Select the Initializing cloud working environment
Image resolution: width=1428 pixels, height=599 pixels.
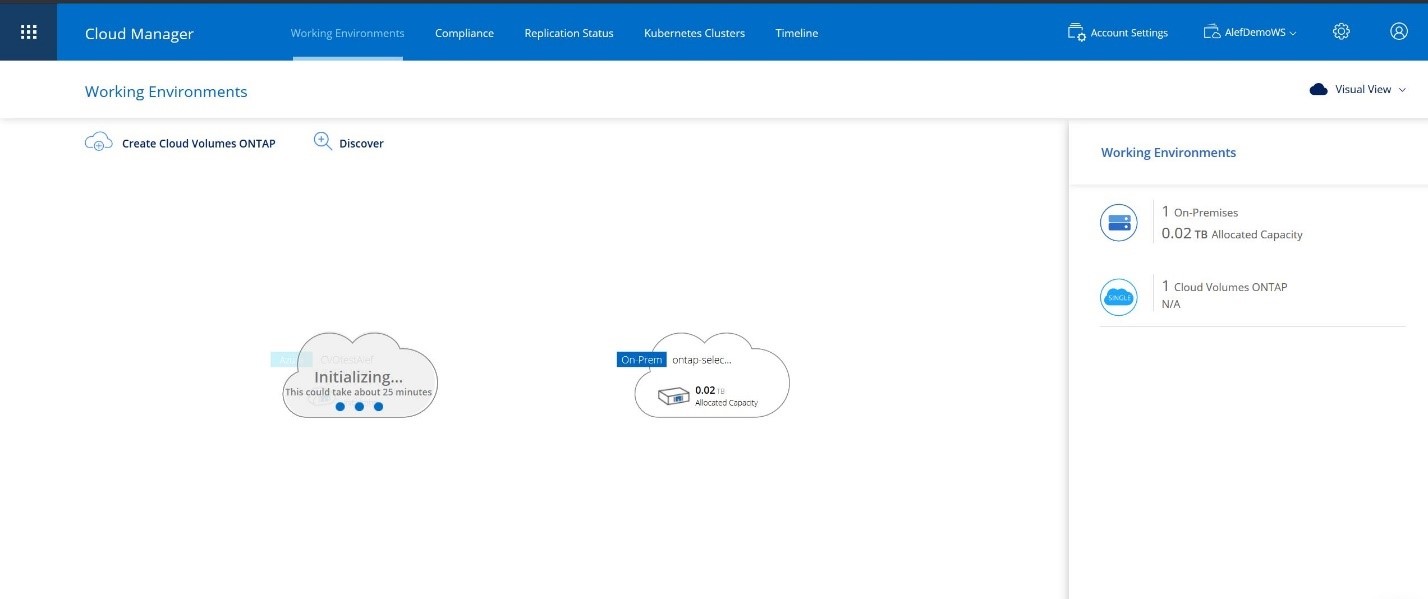click(x=359, y=377)
